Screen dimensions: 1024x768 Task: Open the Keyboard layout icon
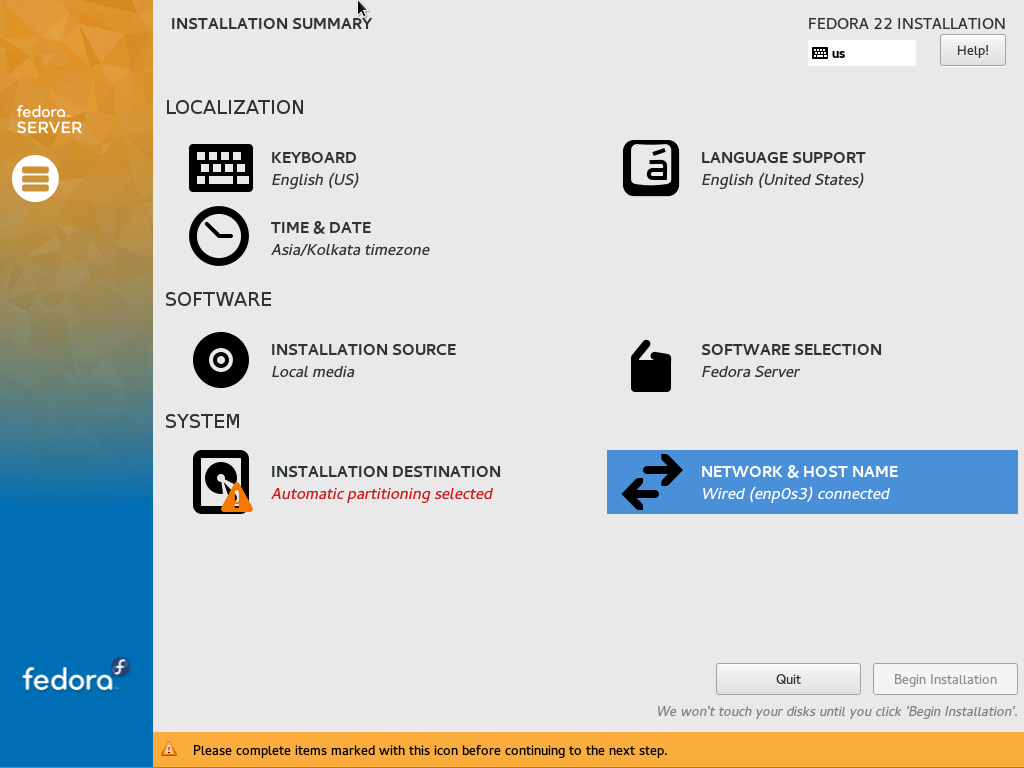tap(221, 168)
